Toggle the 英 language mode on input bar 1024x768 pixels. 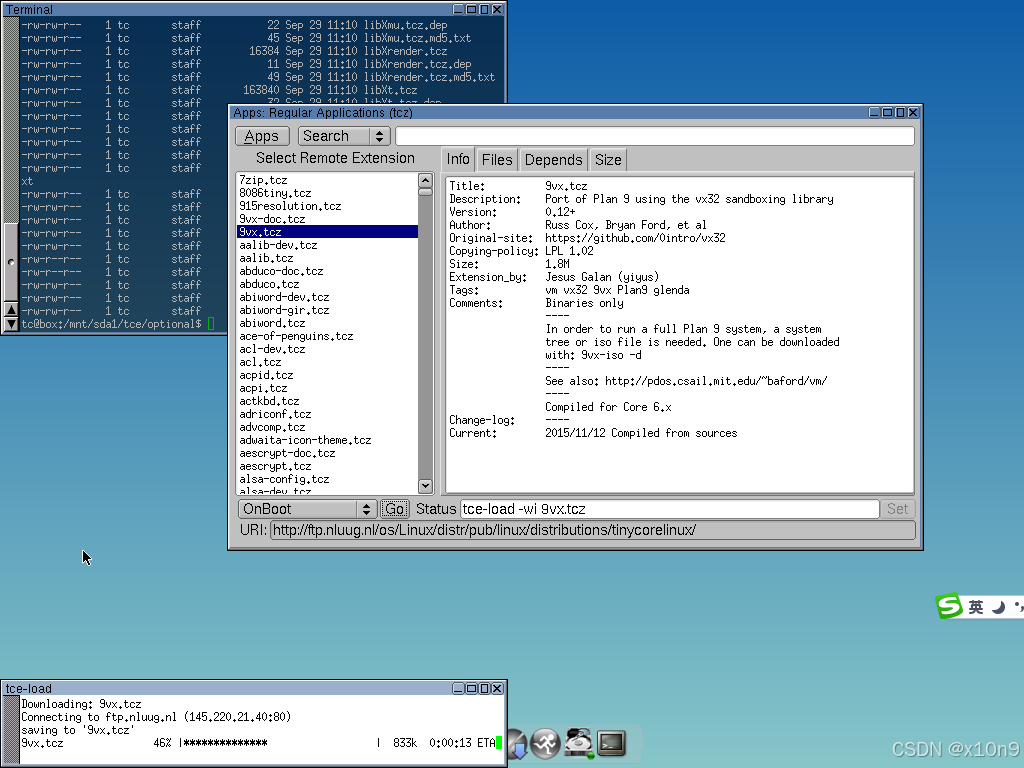[976, 607]
